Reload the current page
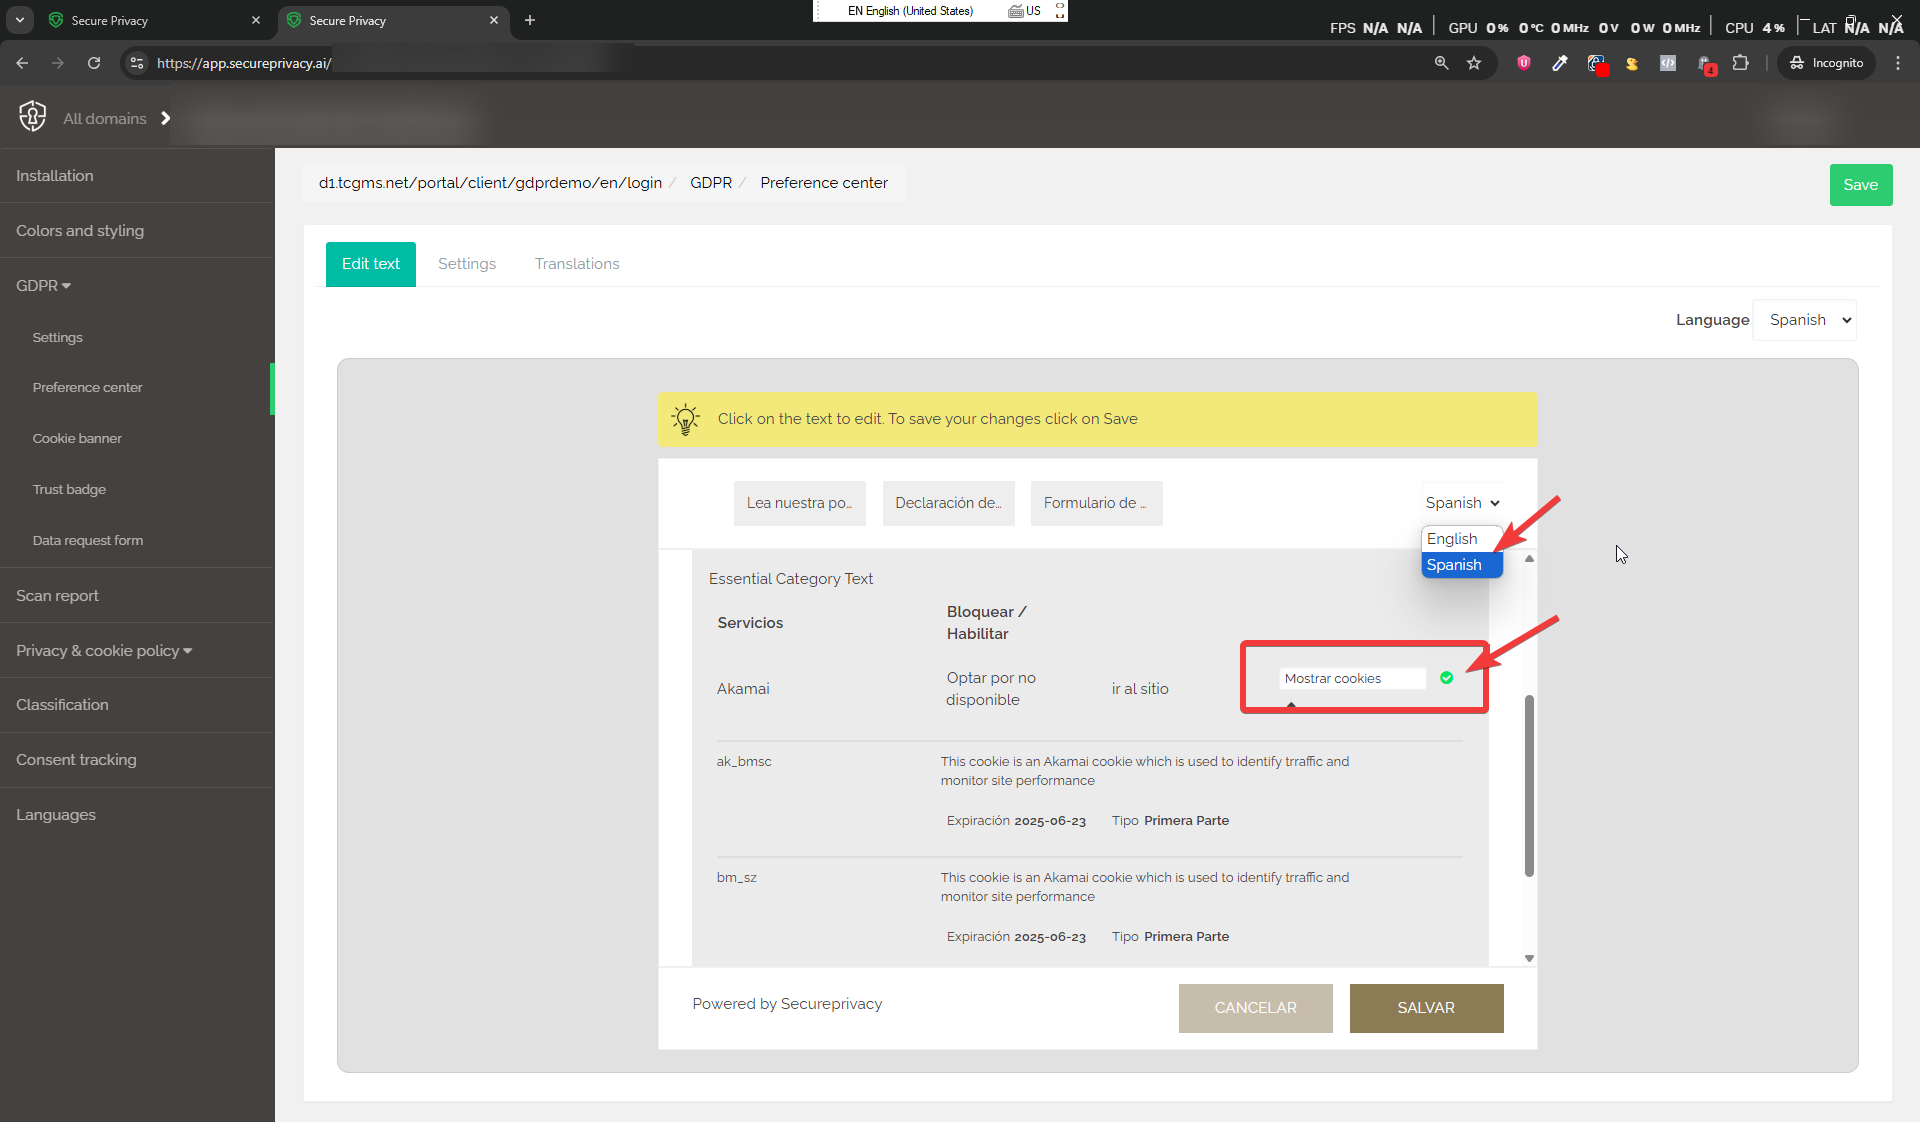The height and width of the screenshot is (1122, 1920). pos(93,63)
